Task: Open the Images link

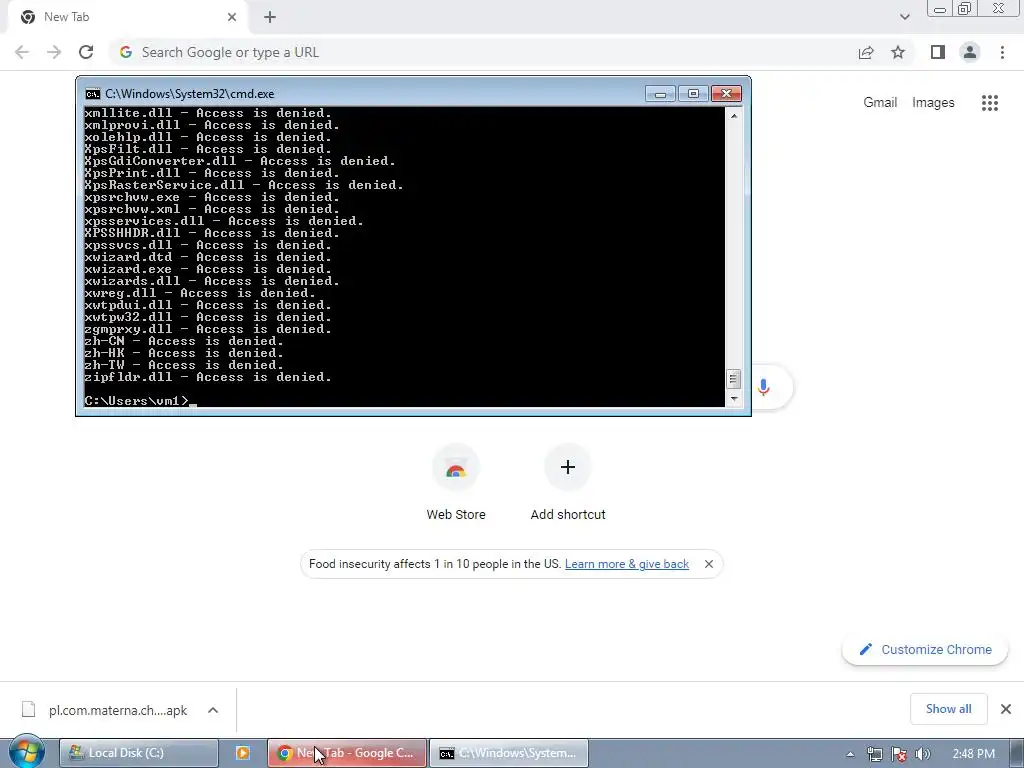Action: (933, 103)
